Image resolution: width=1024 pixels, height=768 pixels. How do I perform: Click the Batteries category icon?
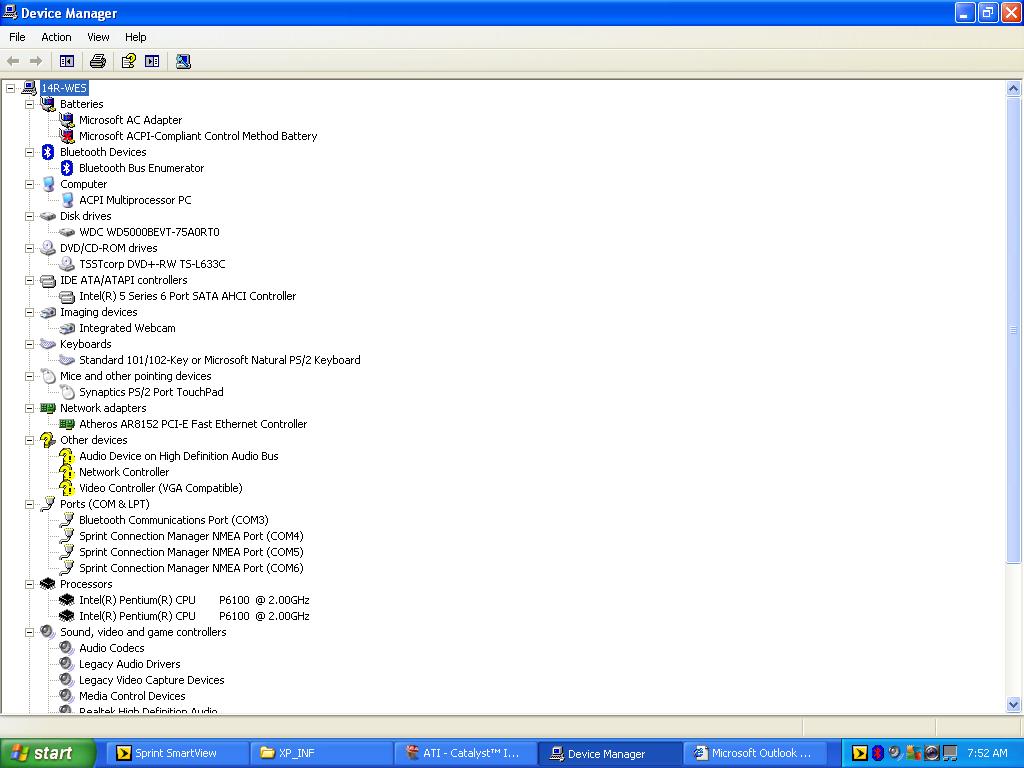click(x=48, y=104)
